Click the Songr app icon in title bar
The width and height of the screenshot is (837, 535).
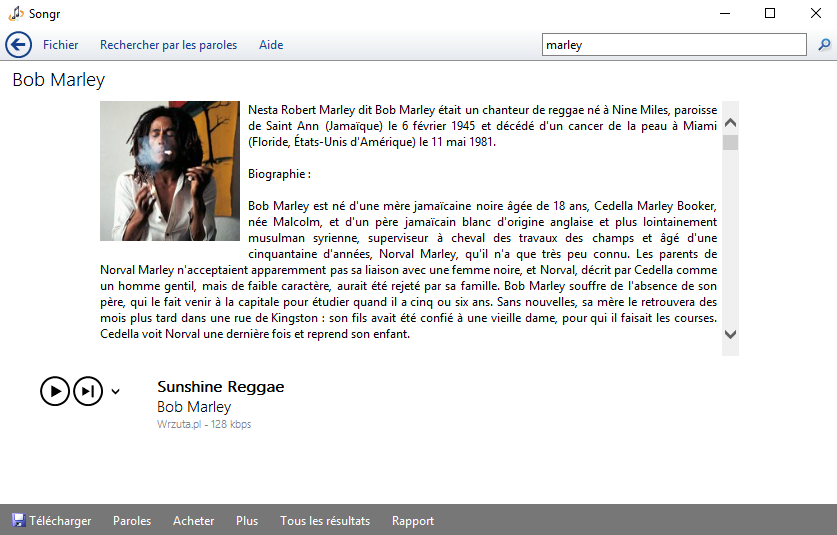click(16, 13)
